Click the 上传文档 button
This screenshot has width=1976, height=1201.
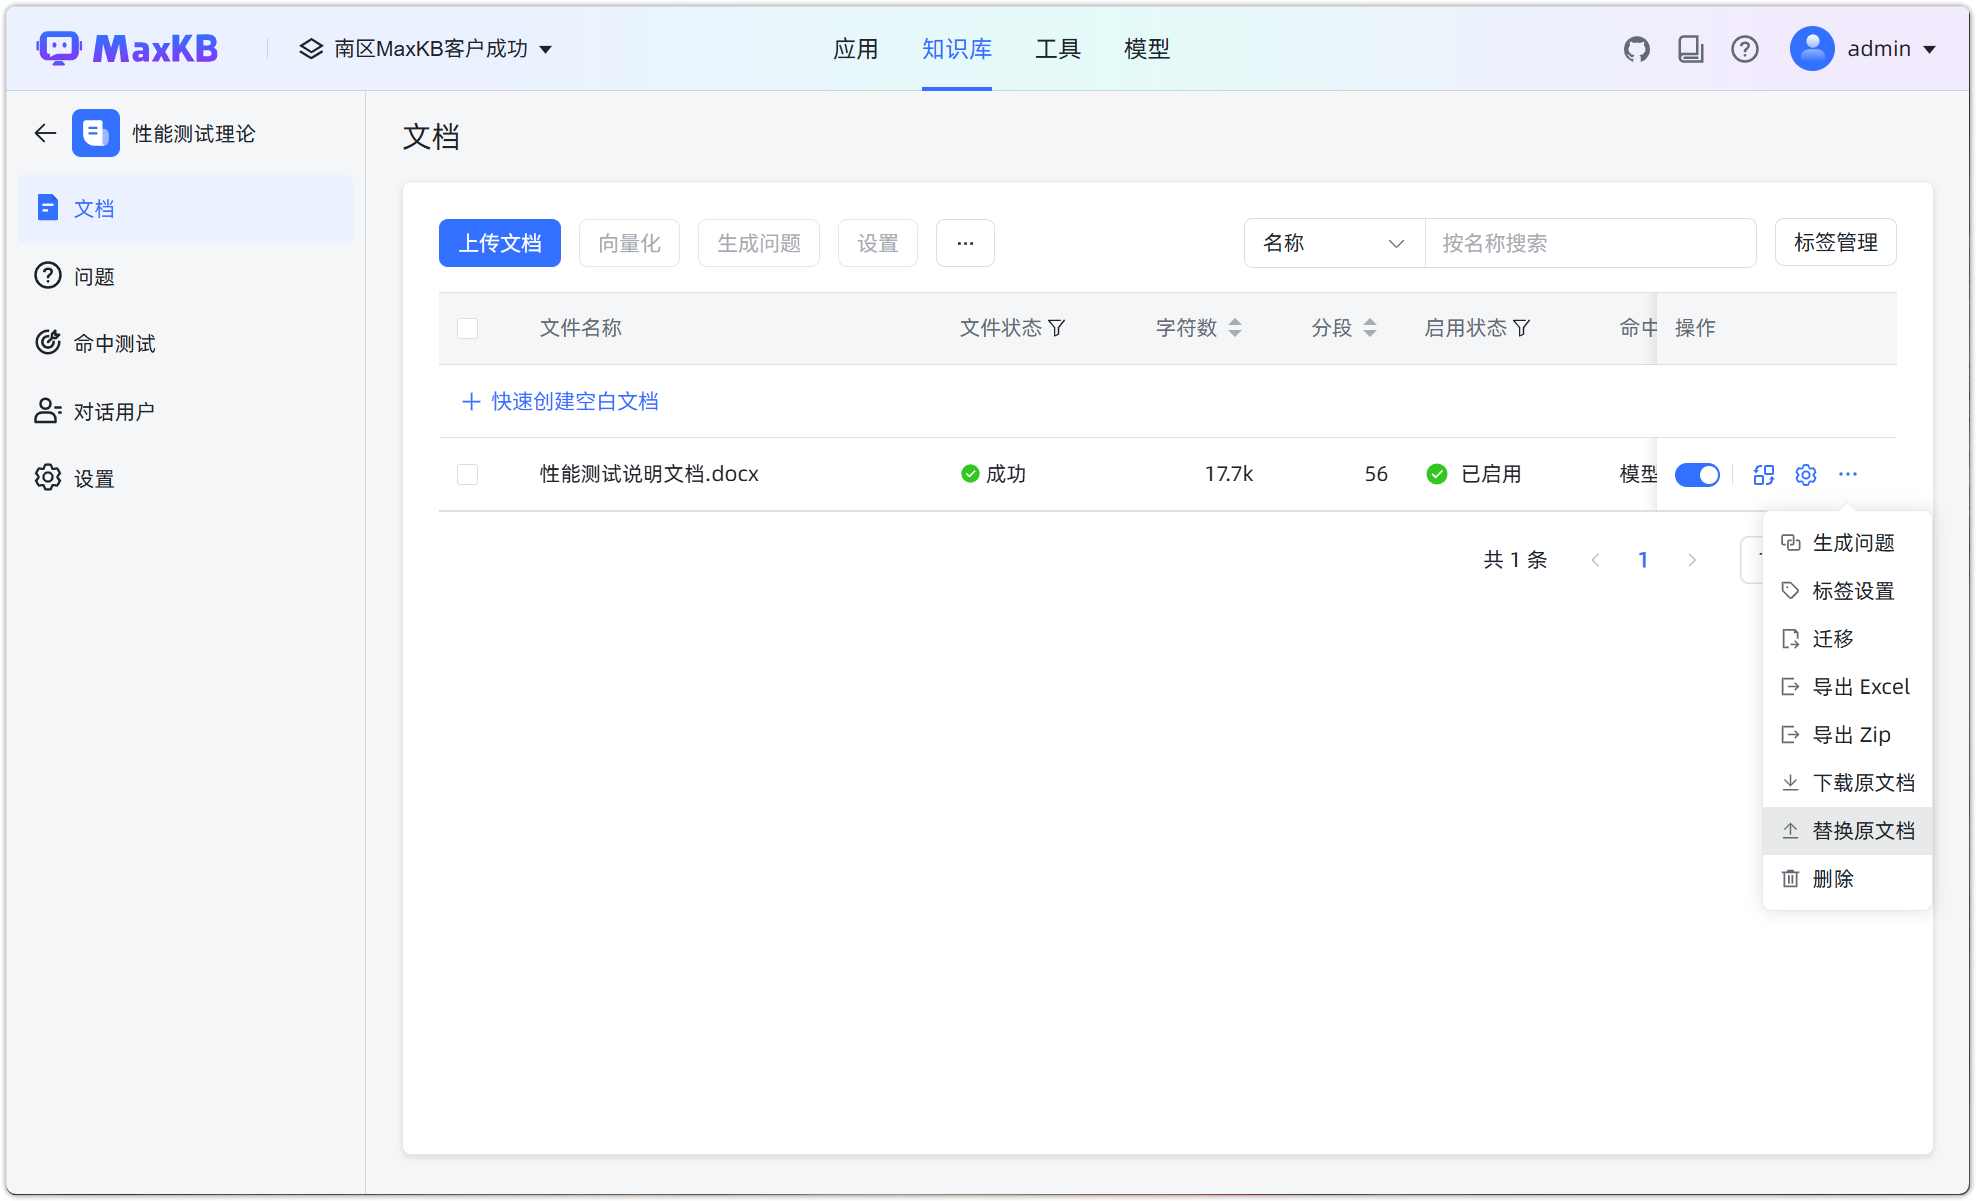click(499, 243)
